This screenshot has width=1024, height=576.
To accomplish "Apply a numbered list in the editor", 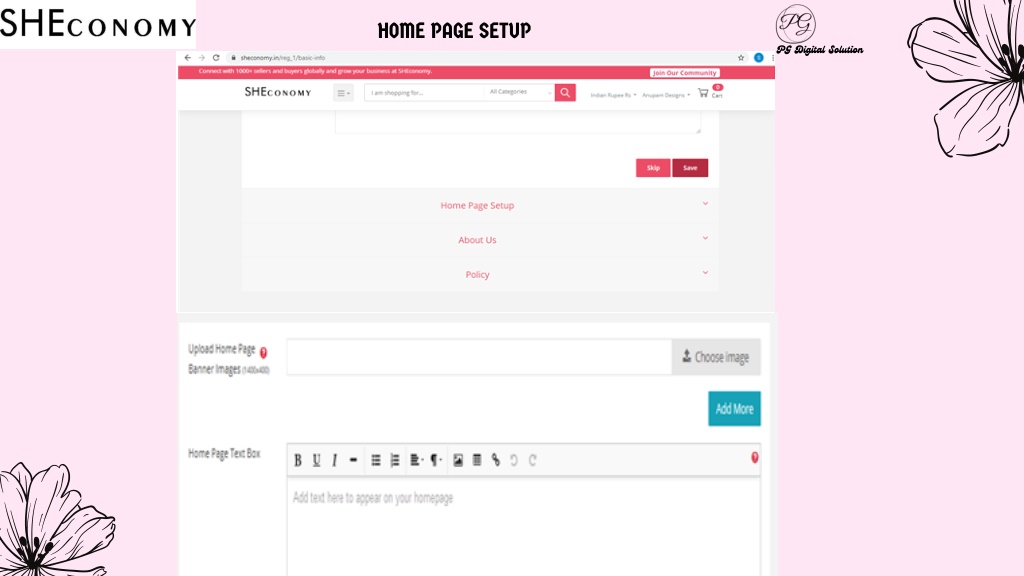I will (394, 460).
